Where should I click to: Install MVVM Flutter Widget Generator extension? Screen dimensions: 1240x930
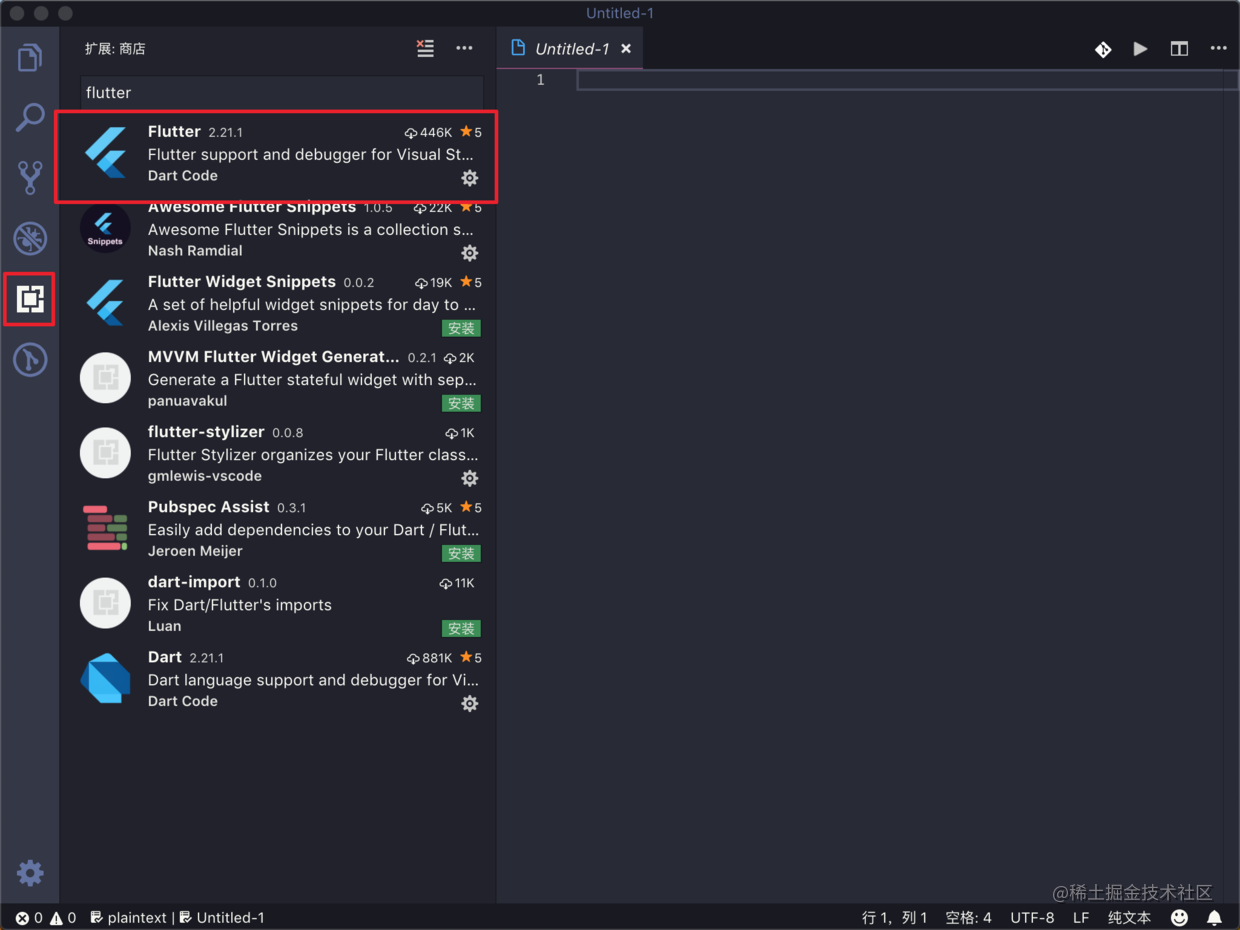pos(461,403)
